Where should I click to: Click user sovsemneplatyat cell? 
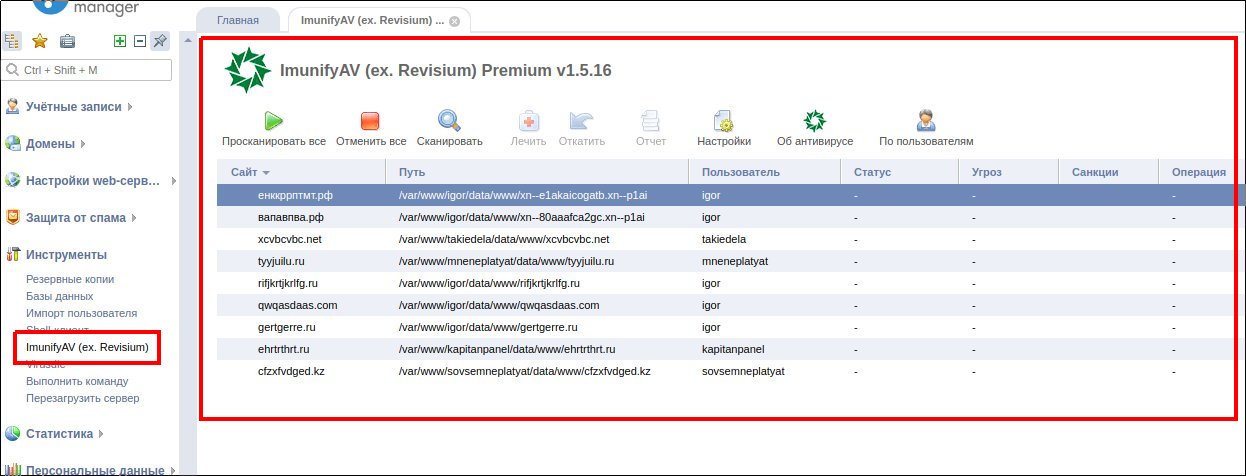point(743,371)
